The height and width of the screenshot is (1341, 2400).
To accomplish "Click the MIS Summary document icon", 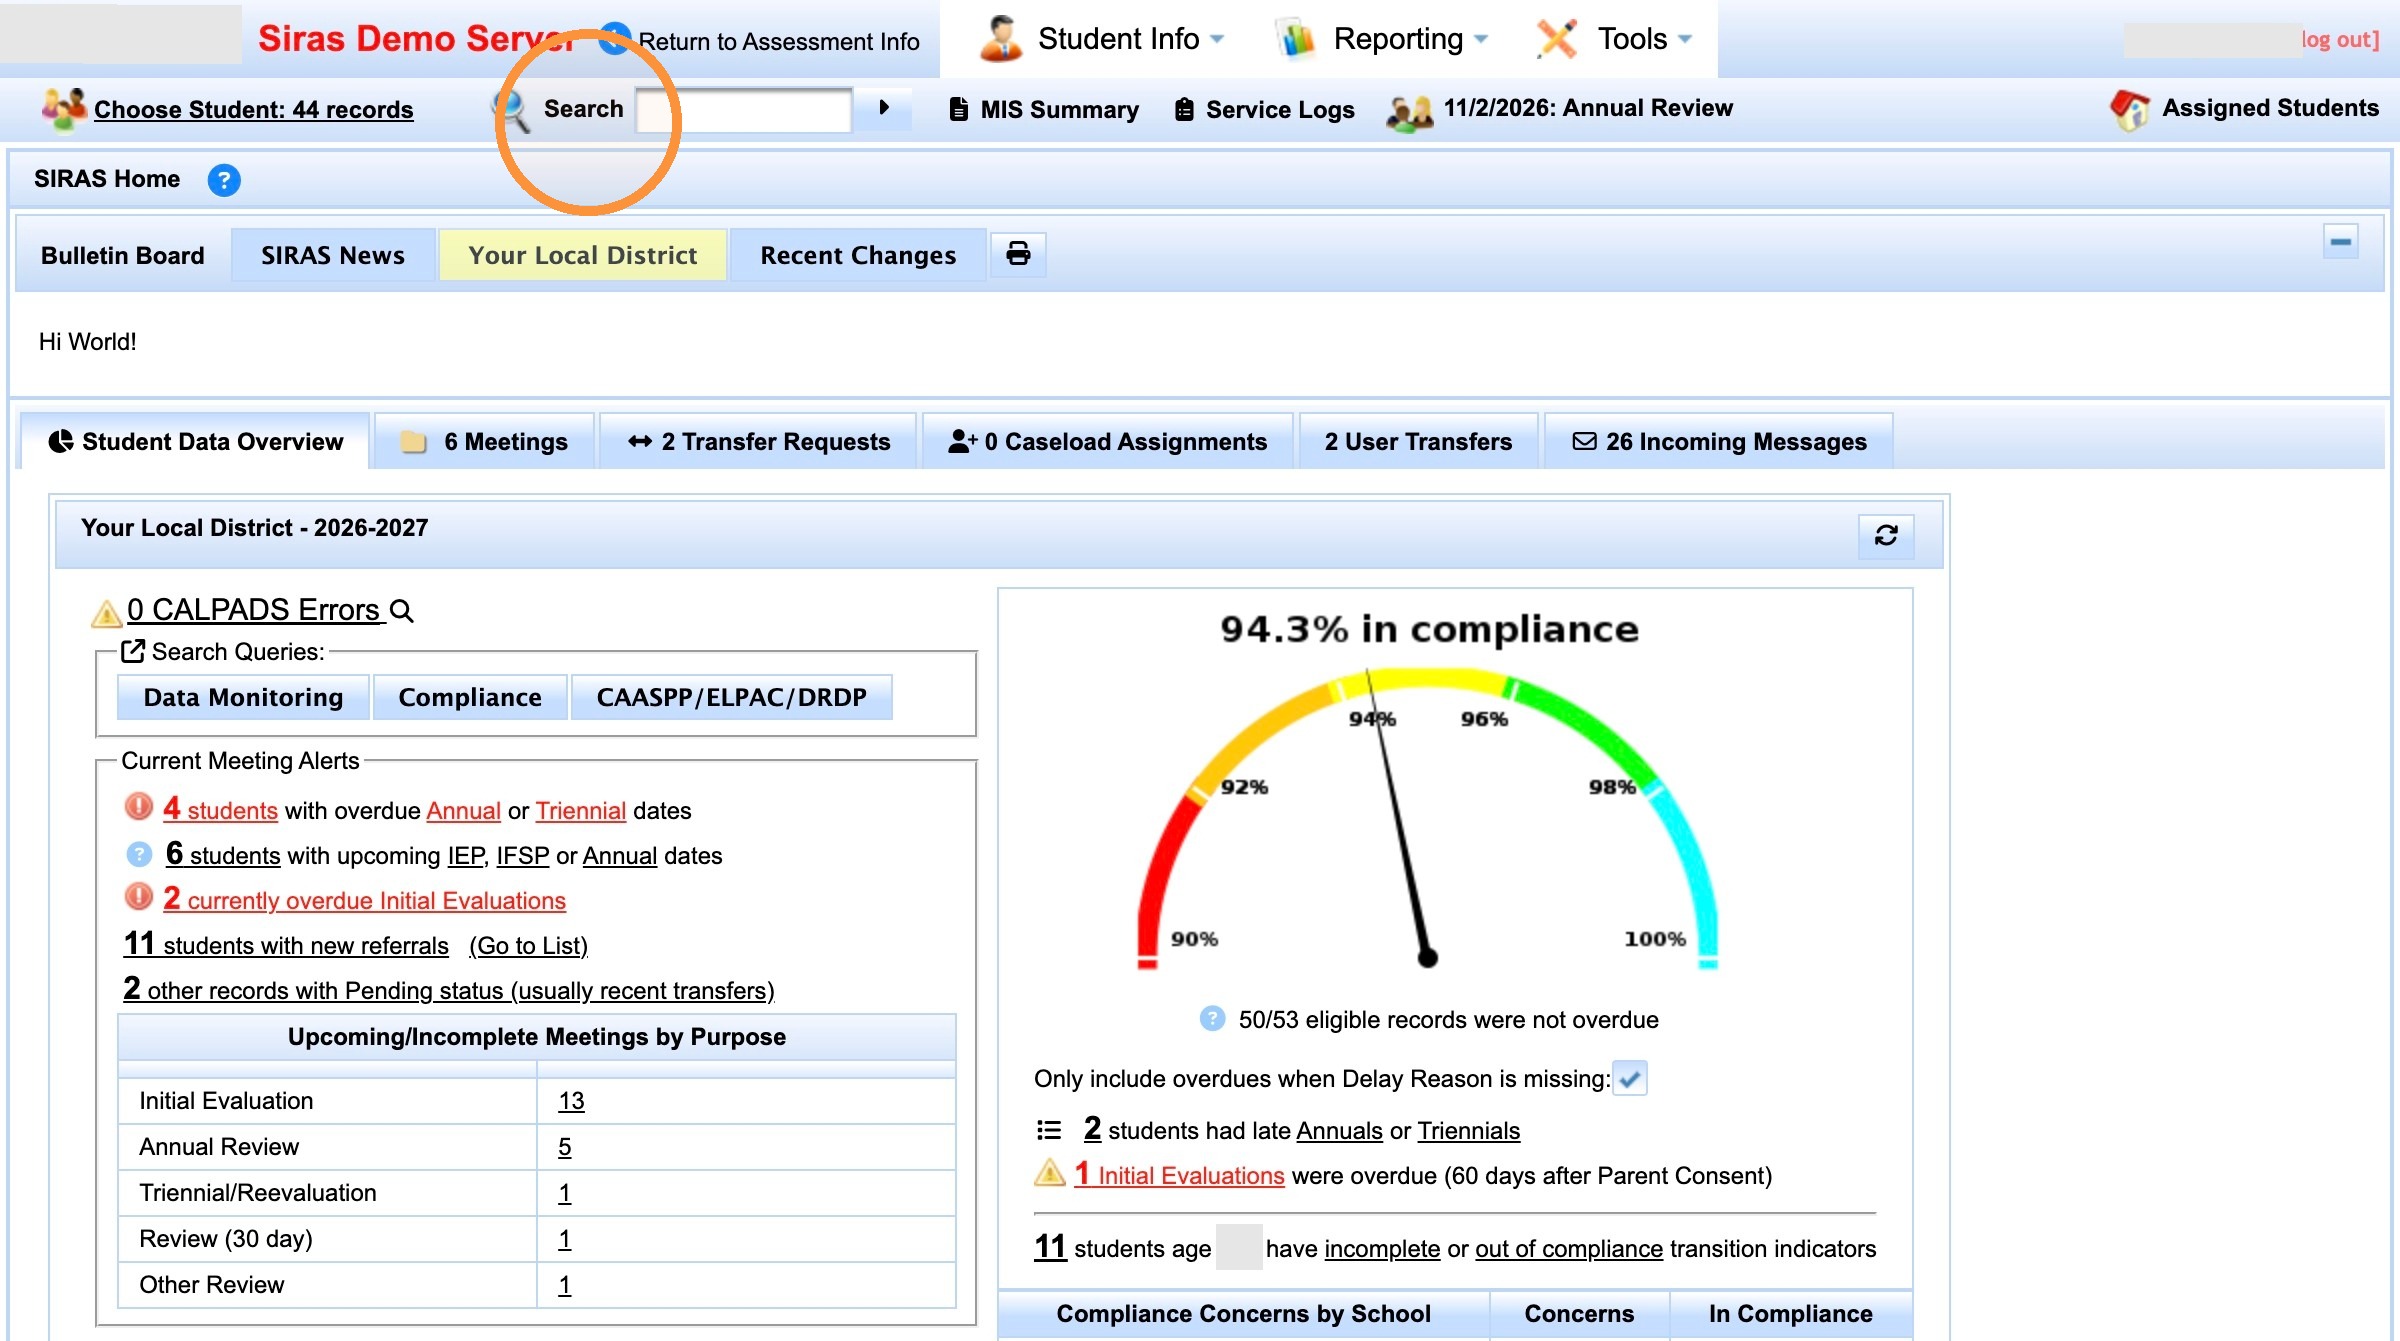I will [958, 109].
